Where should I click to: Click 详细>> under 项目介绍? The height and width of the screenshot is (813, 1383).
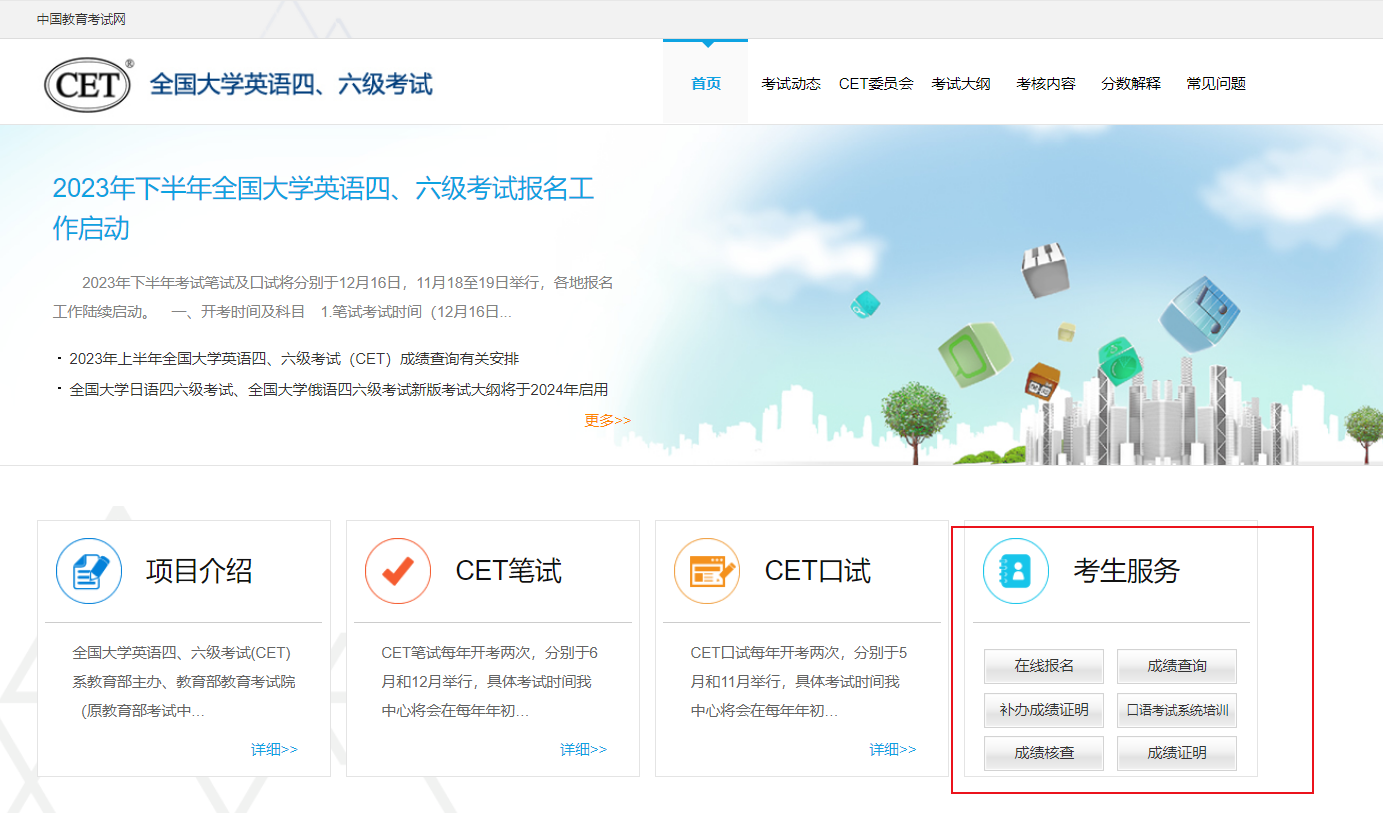tap(274, 749)
